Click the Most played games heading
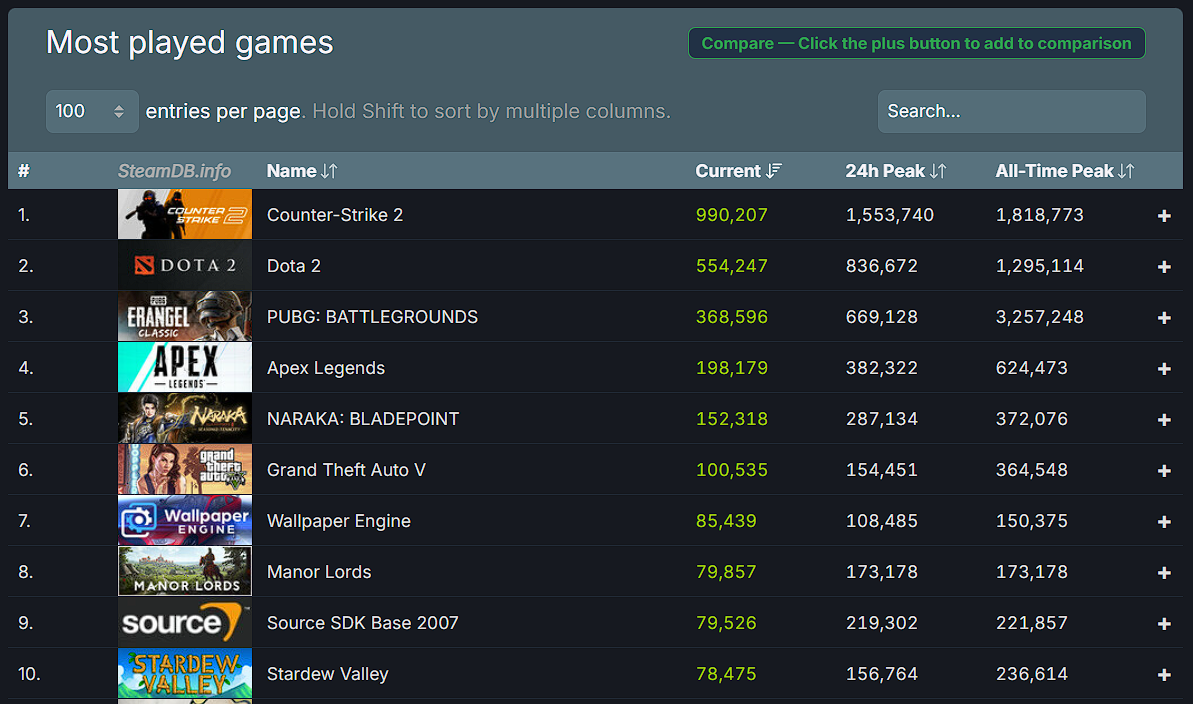 pos(189,43)
